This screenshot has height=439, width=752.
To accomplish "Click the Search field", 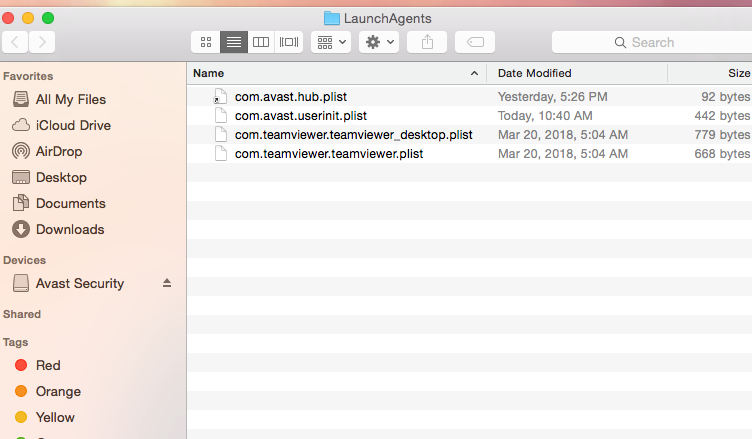I will pos(652,42).
